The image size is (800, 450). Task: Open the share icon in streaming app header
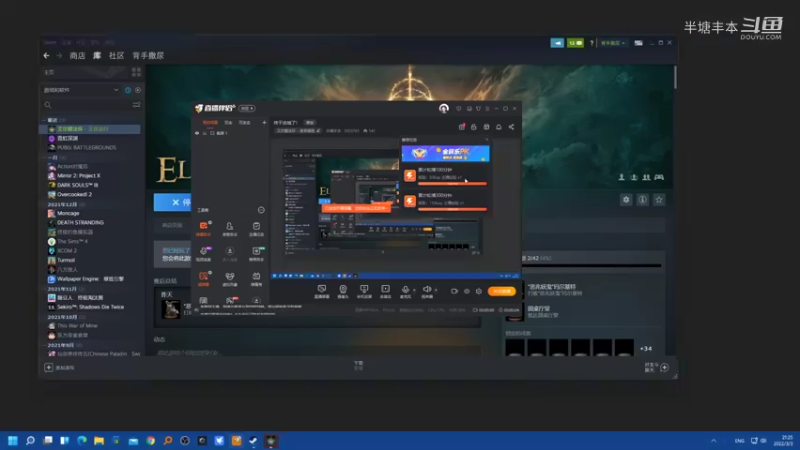tap(511, 127)
